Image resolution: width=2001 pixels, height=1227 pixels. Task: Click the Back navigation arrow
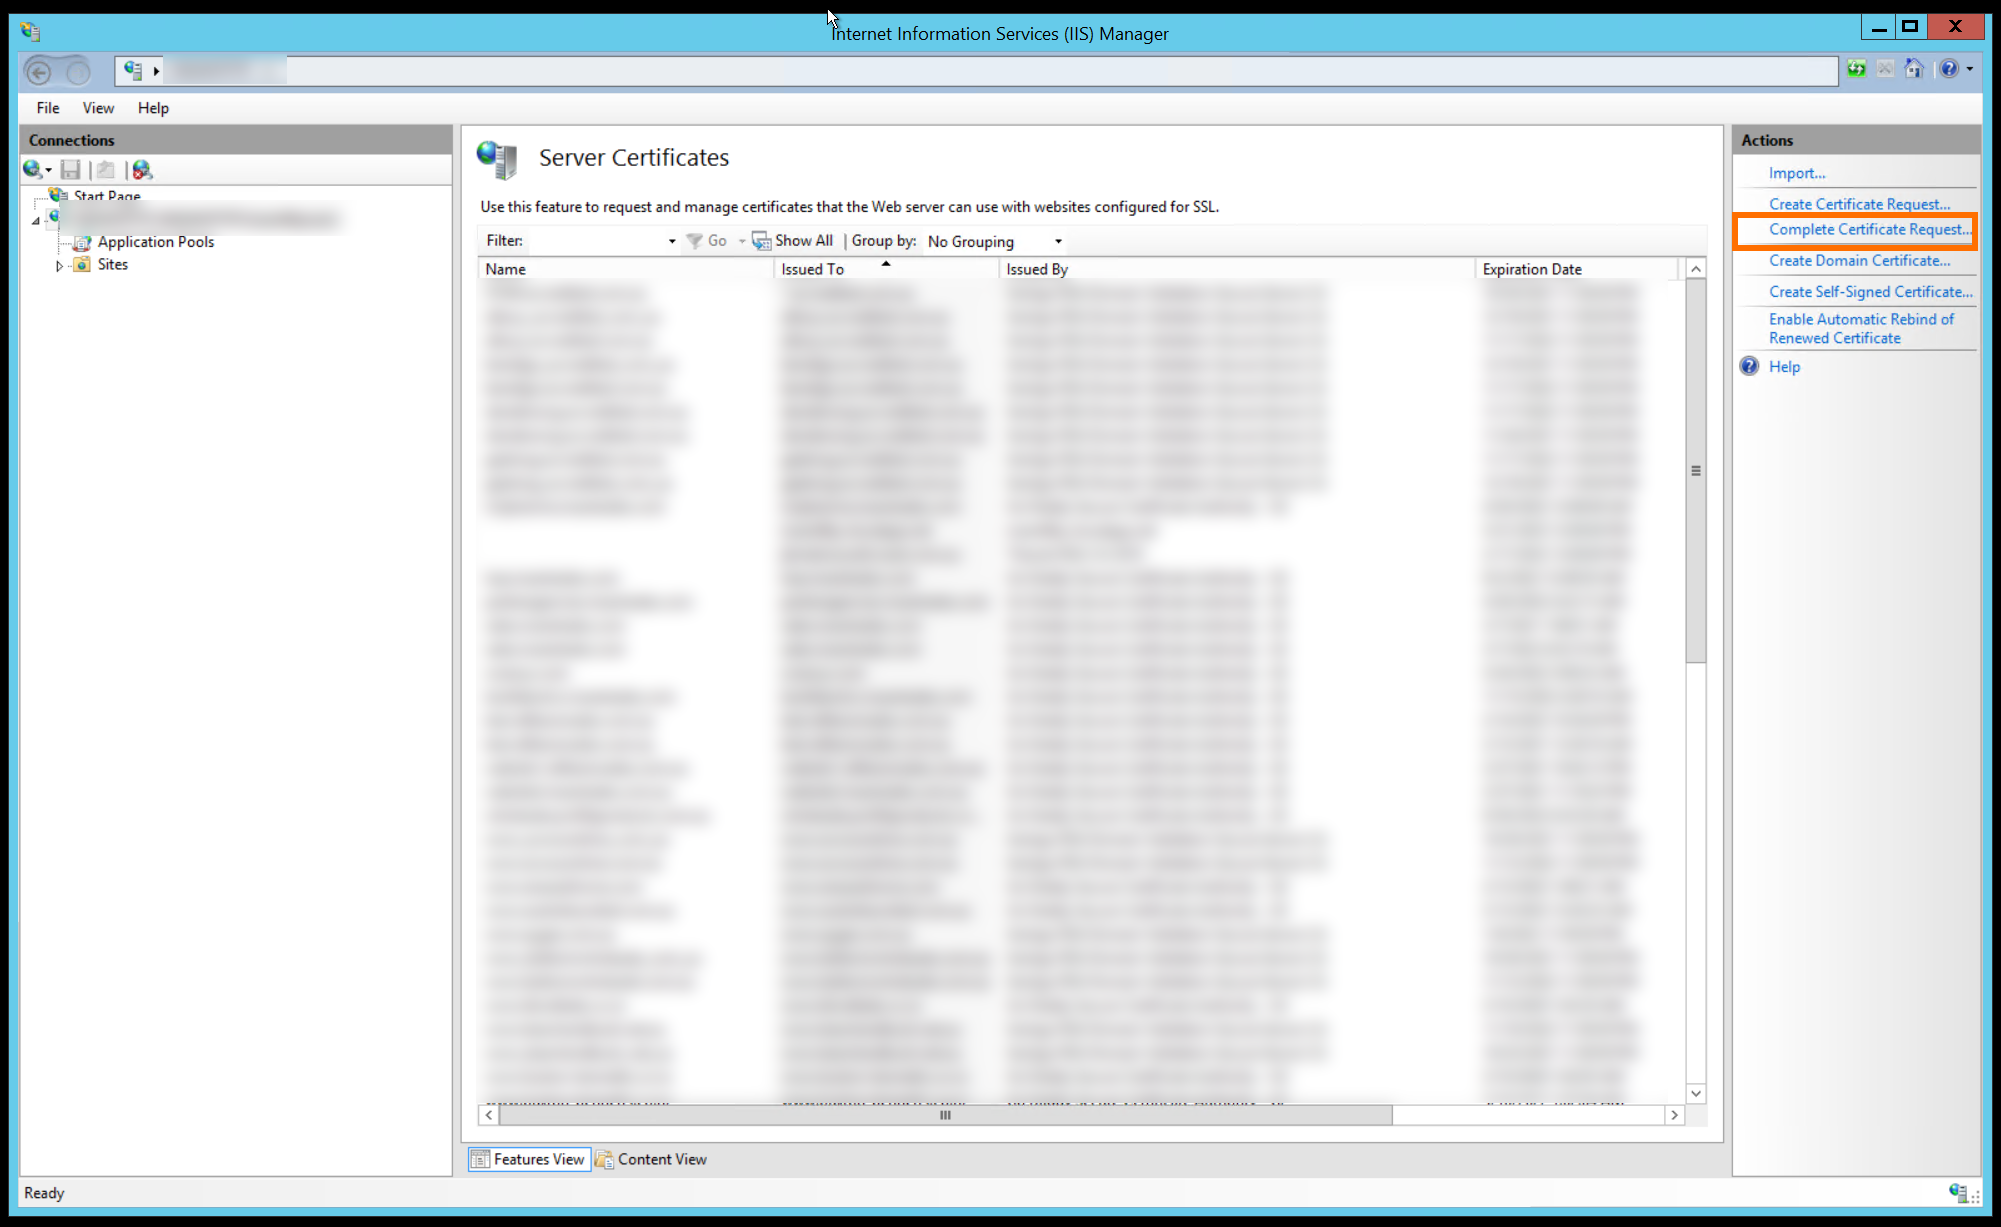click(x=40, y=71)
